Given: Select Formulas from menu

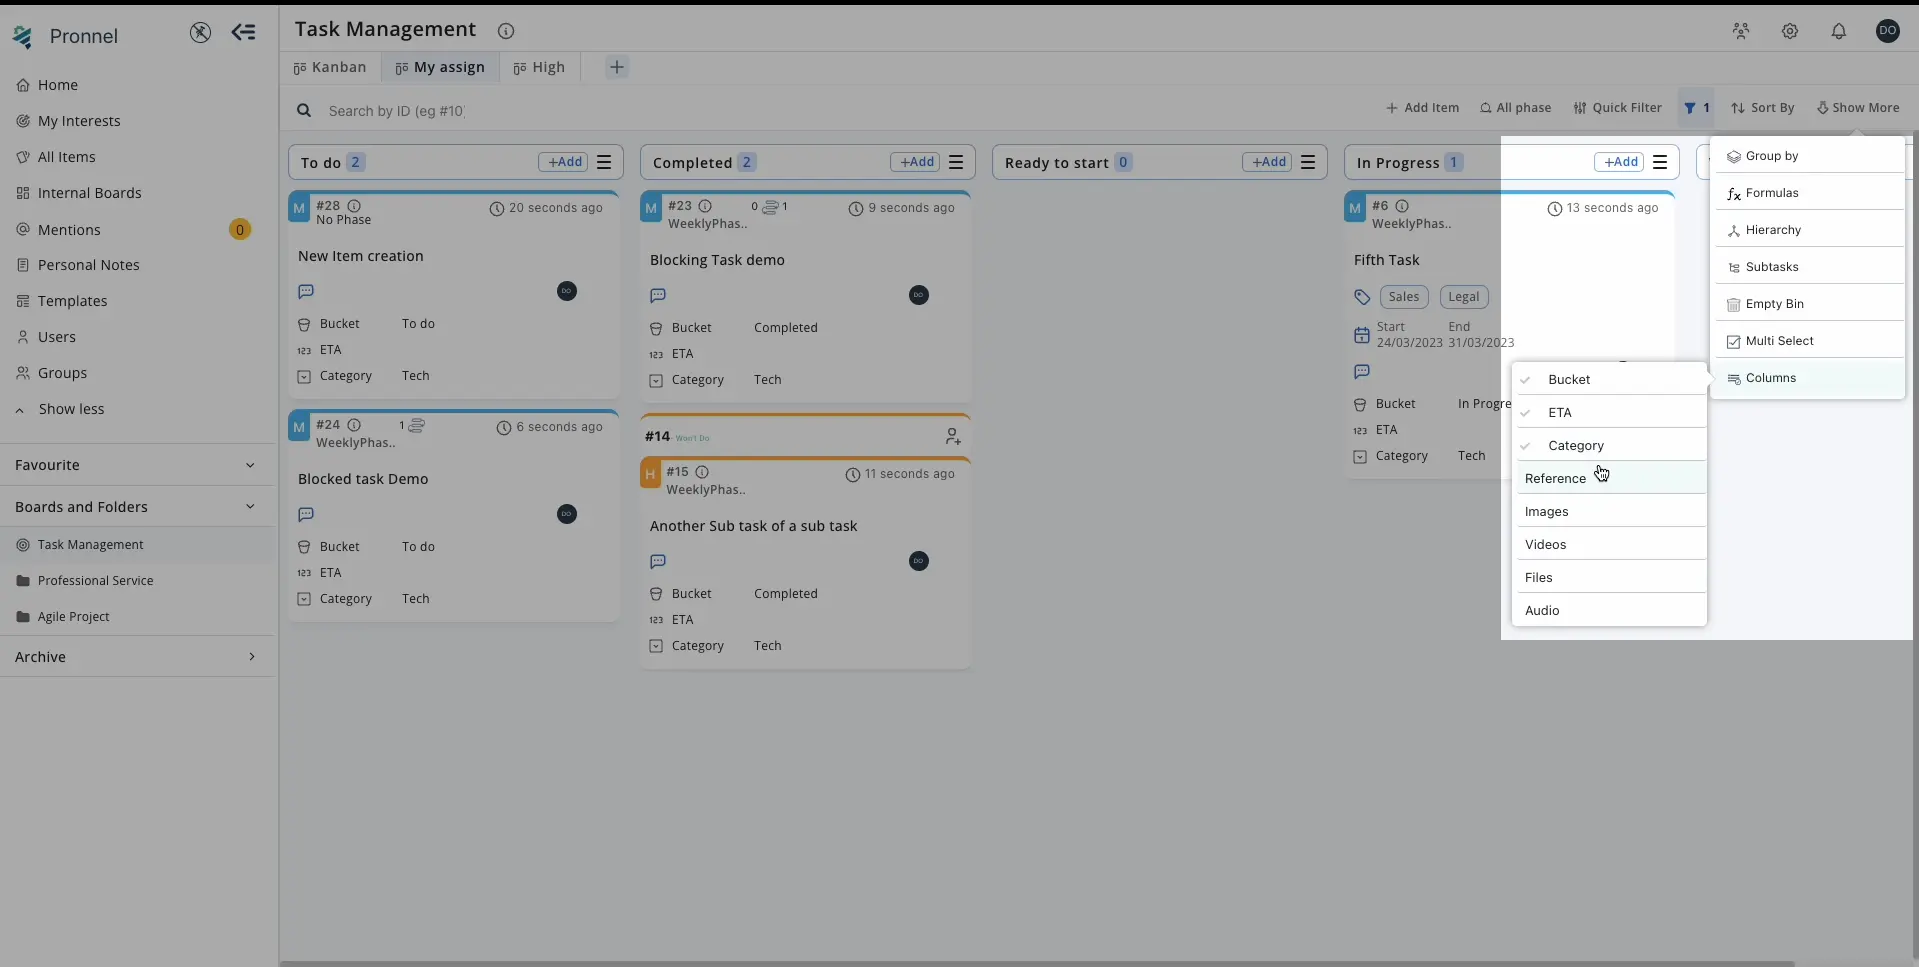Looking at the screenshot, I should coord(1809,193).
